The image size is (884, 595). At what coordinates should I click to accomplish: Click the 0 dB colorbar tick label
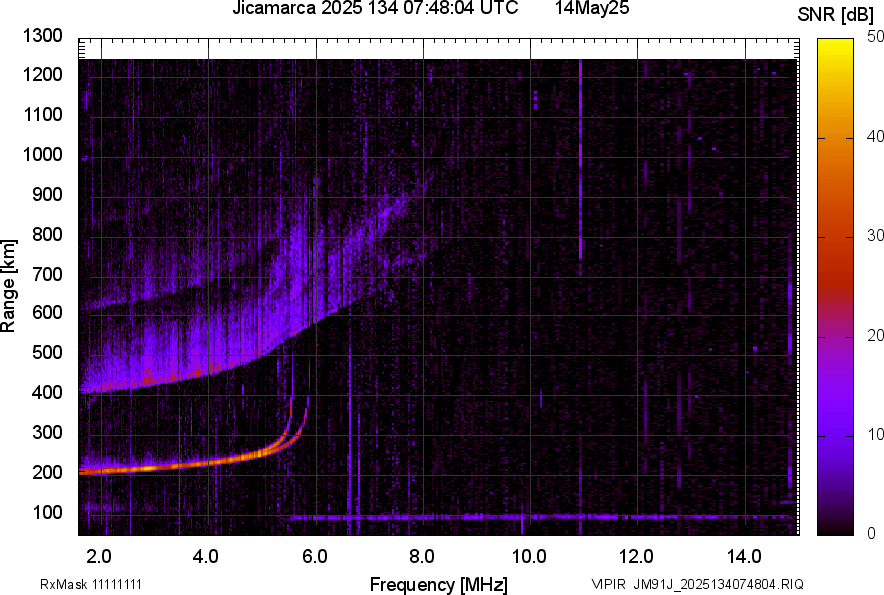(872, 533)
